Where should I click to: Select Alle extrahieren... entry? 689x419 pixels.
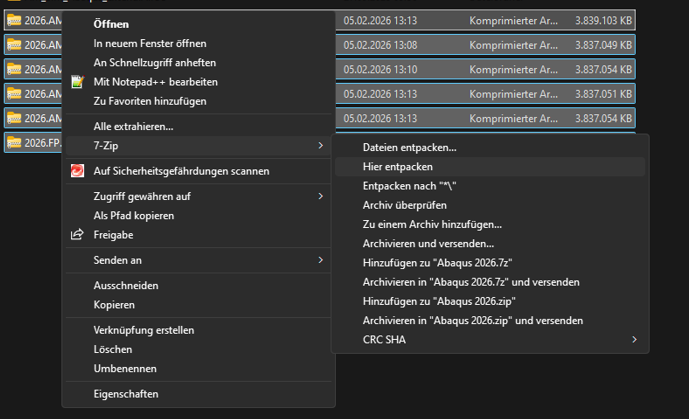133,127
